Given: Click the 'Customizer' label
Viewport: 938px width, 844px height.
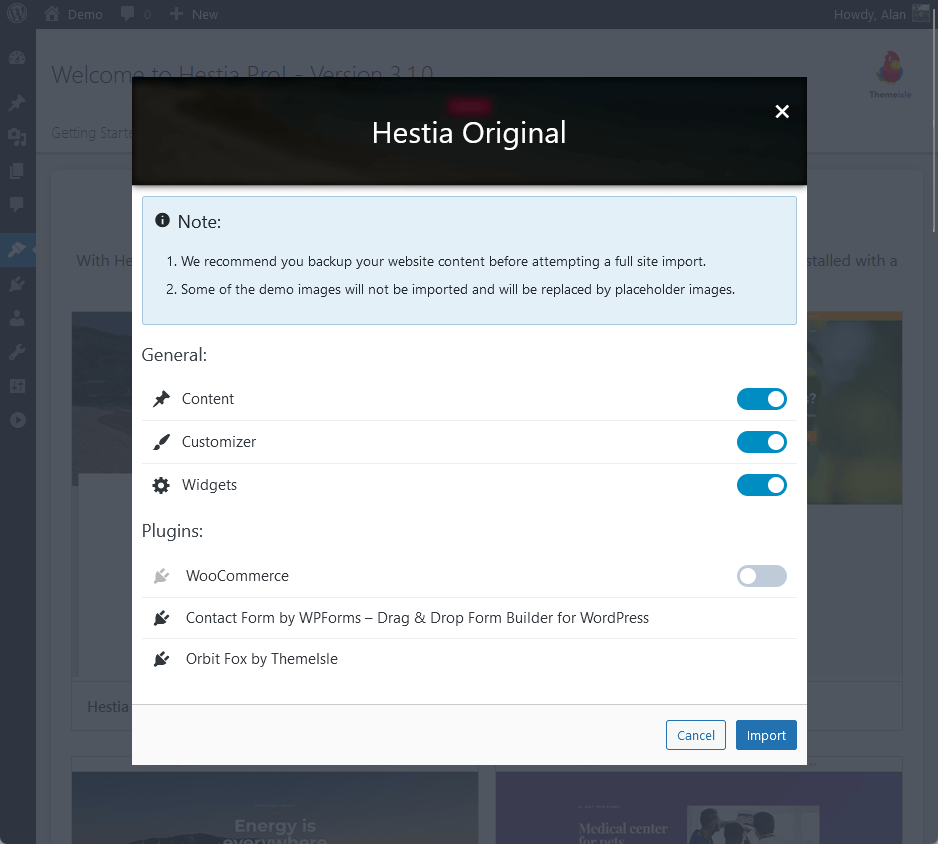Looking at the screenshot, I should point(219,442).
